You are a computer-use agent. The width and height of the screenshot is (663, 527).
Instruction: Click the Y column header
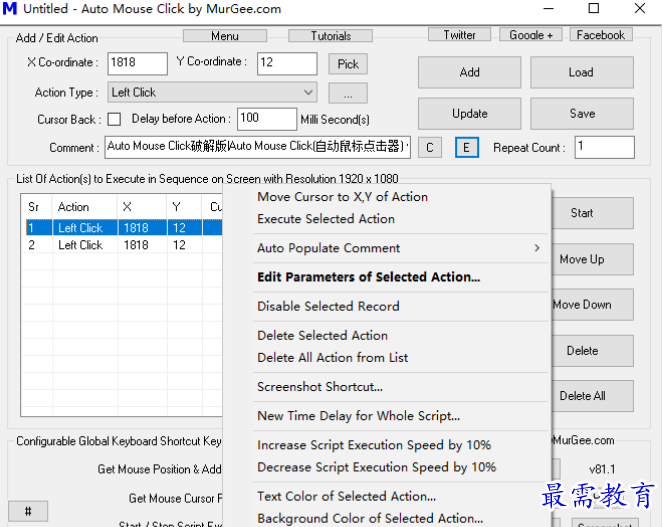(x=184, y=207)
